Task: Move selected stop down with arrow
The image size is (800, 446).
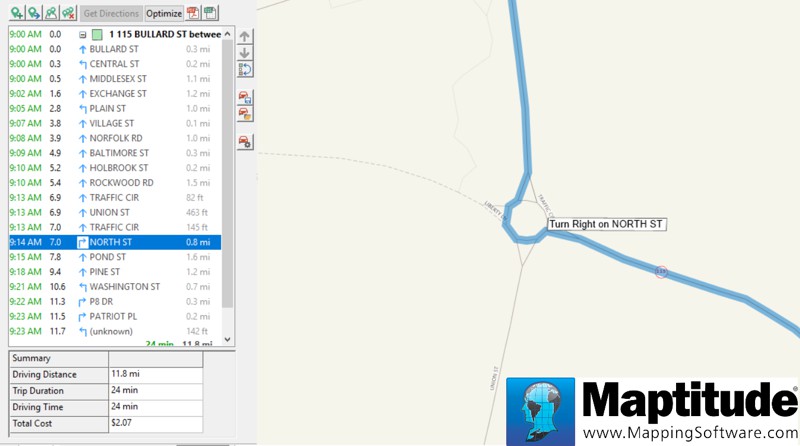Action: pos(245,52)
